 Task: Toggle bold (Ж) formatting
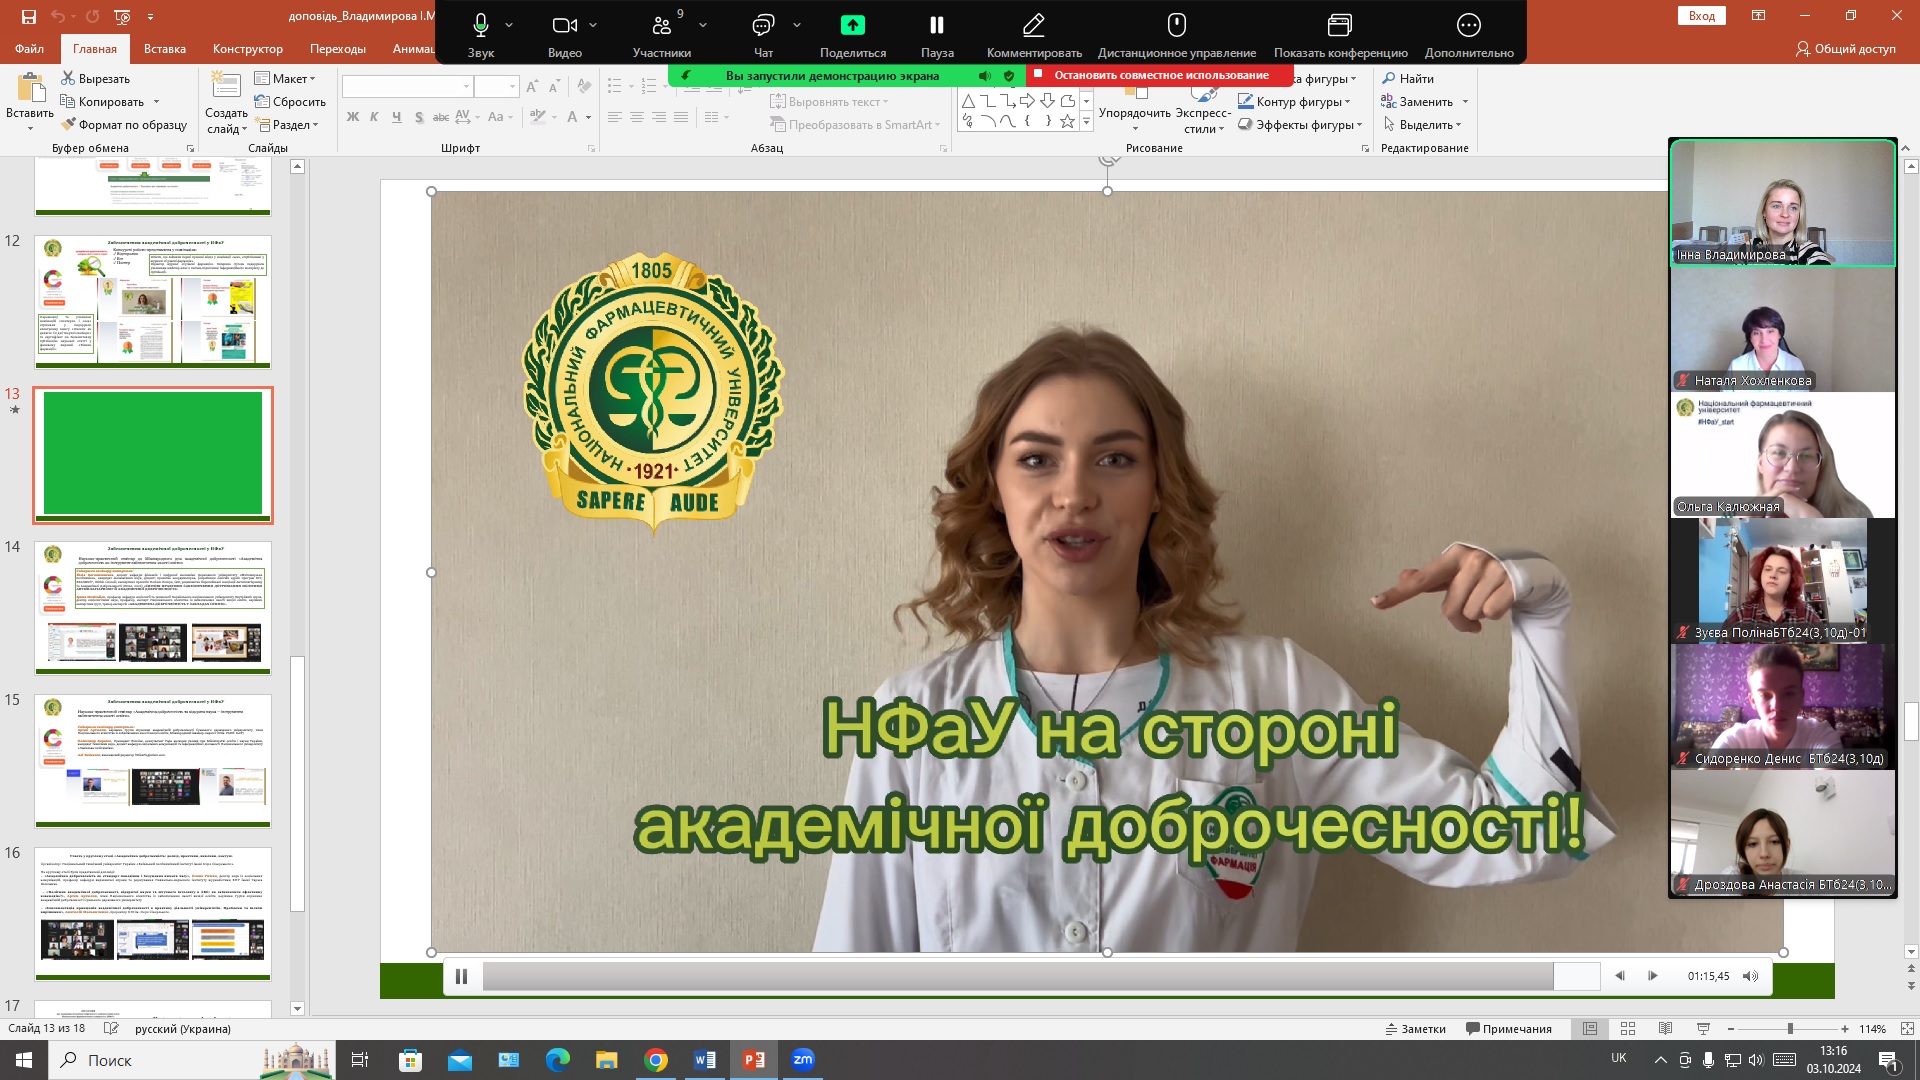[x=352, y=117]
